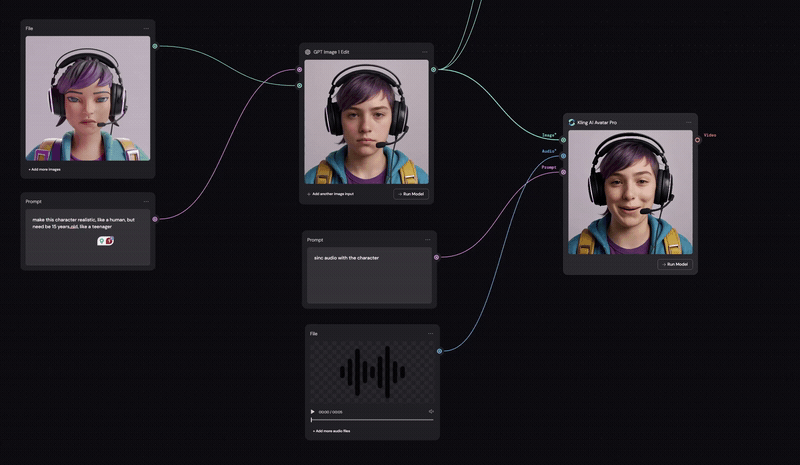The height and width of the screenshot is (465, 800).
Task: Click the teenager Prompt node's purple output port
Action: point(155,219)
